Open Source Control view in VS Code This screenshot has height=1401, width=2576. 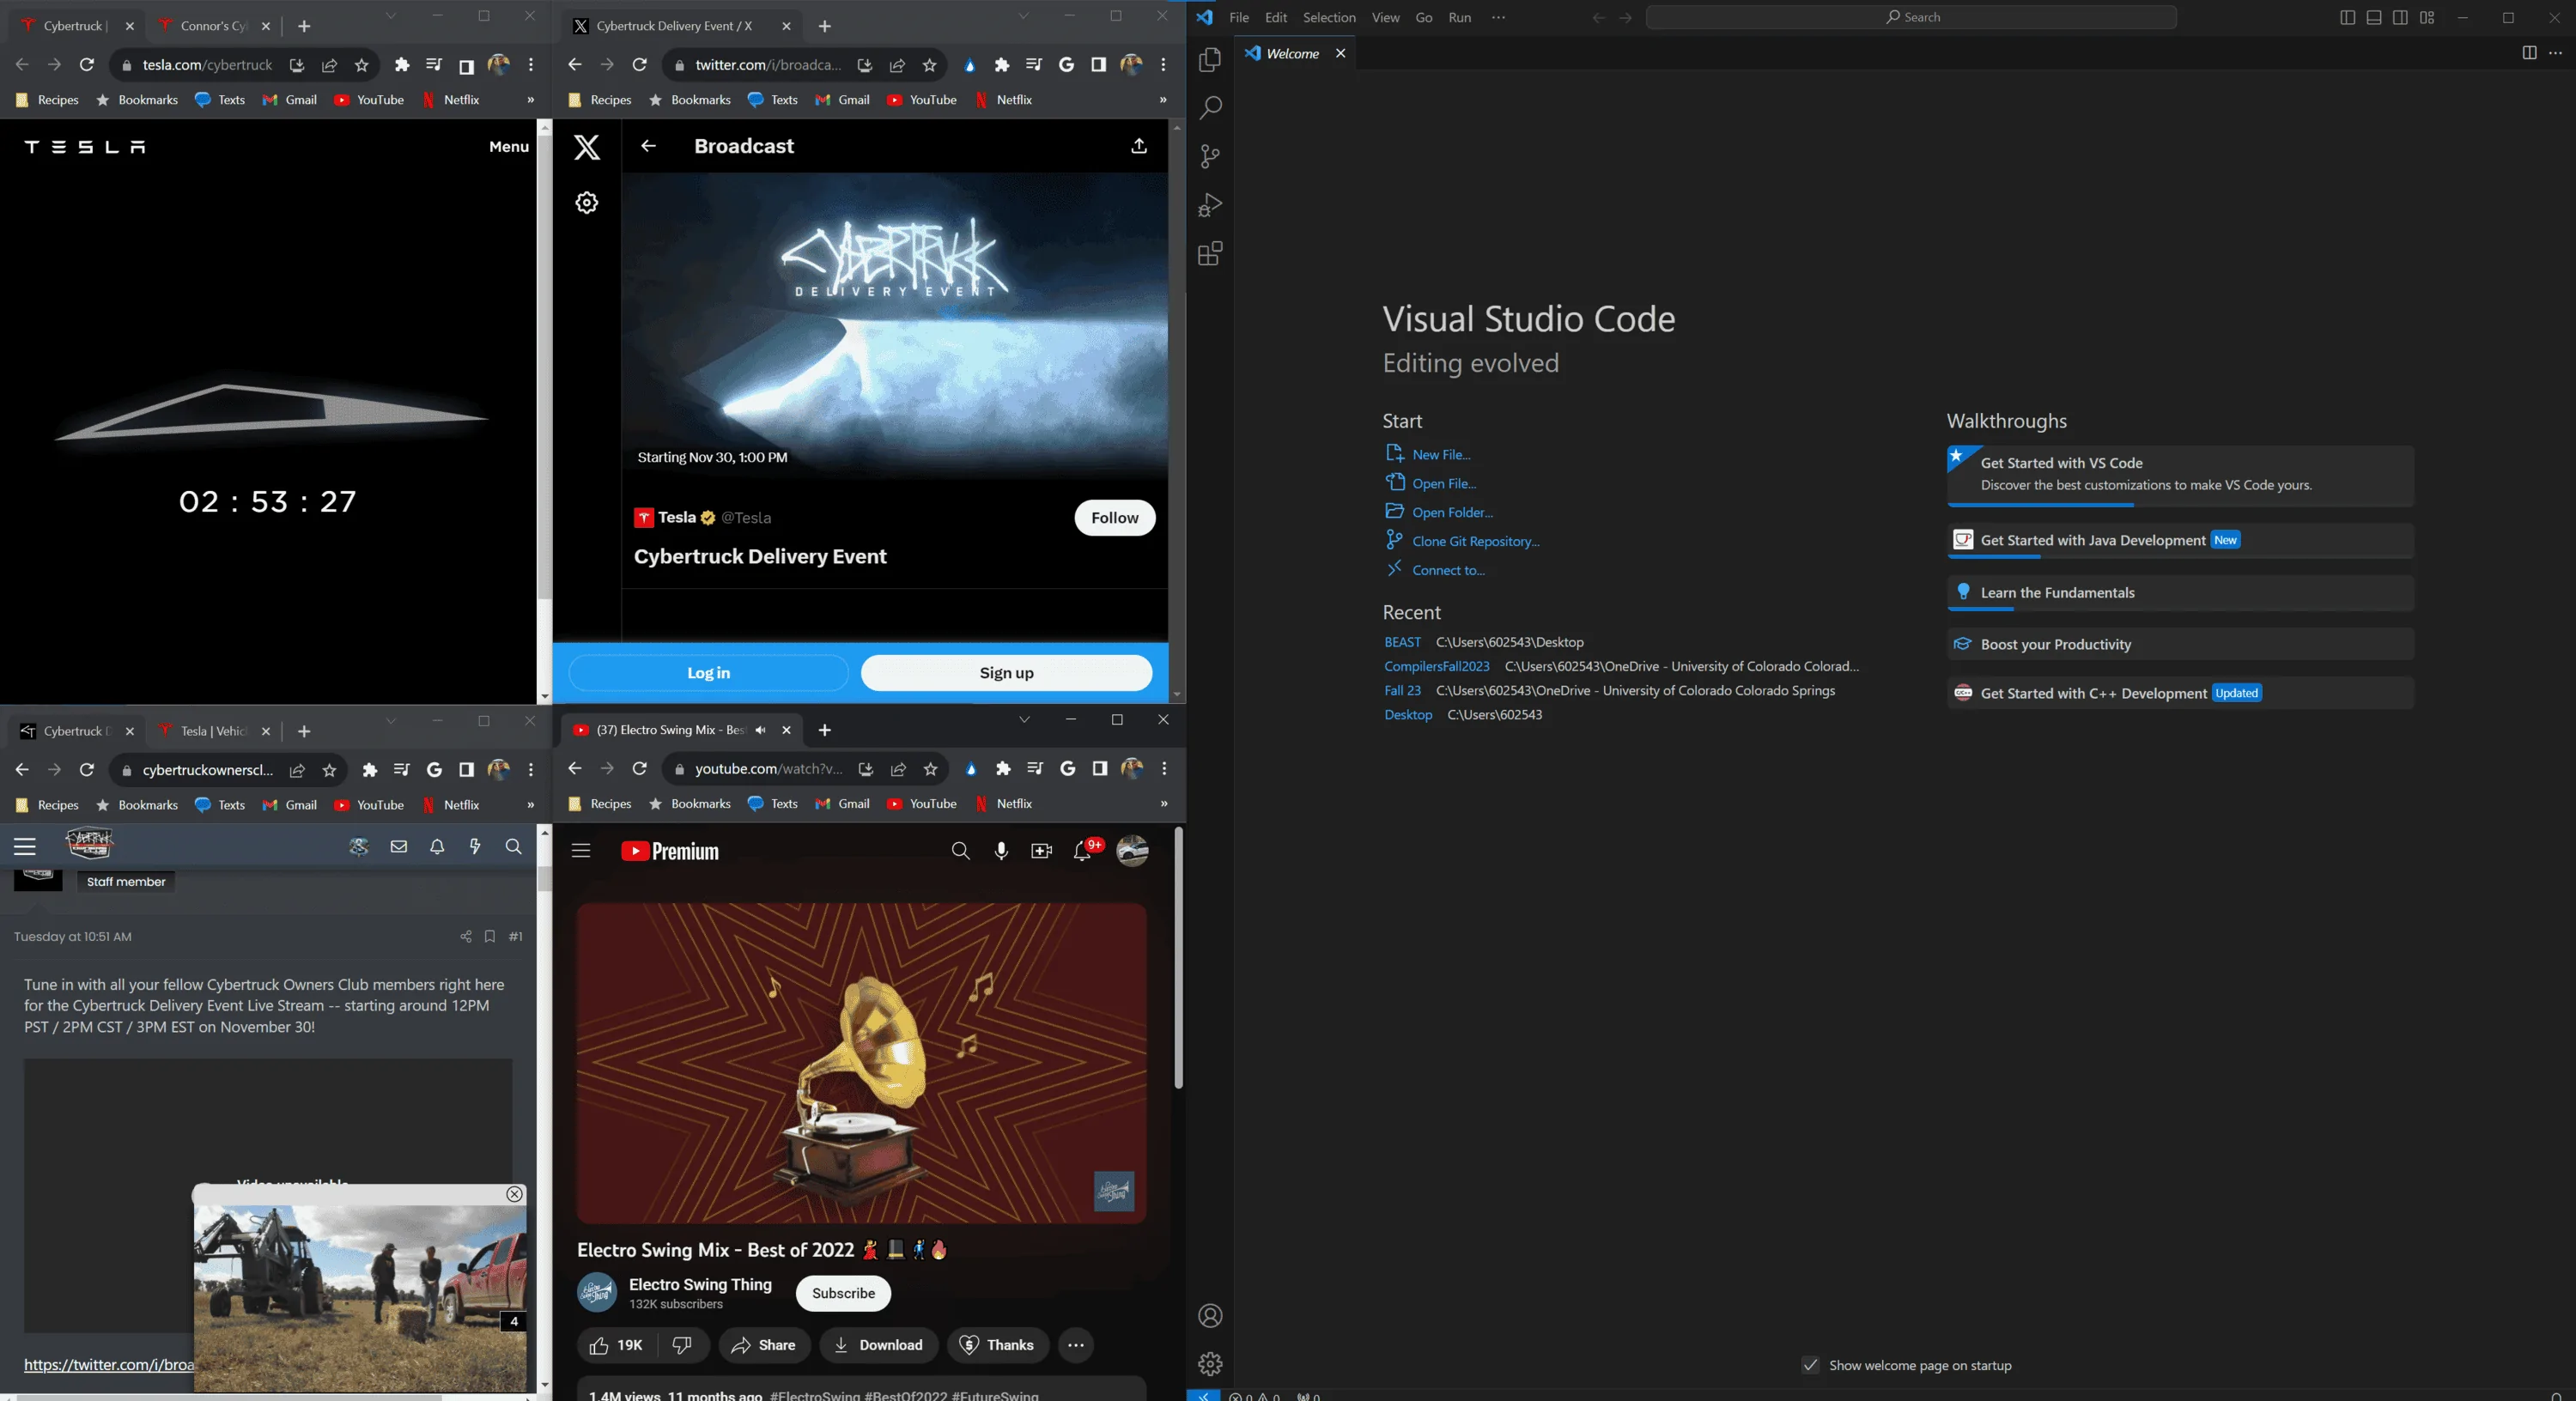tap(1210, 156)
